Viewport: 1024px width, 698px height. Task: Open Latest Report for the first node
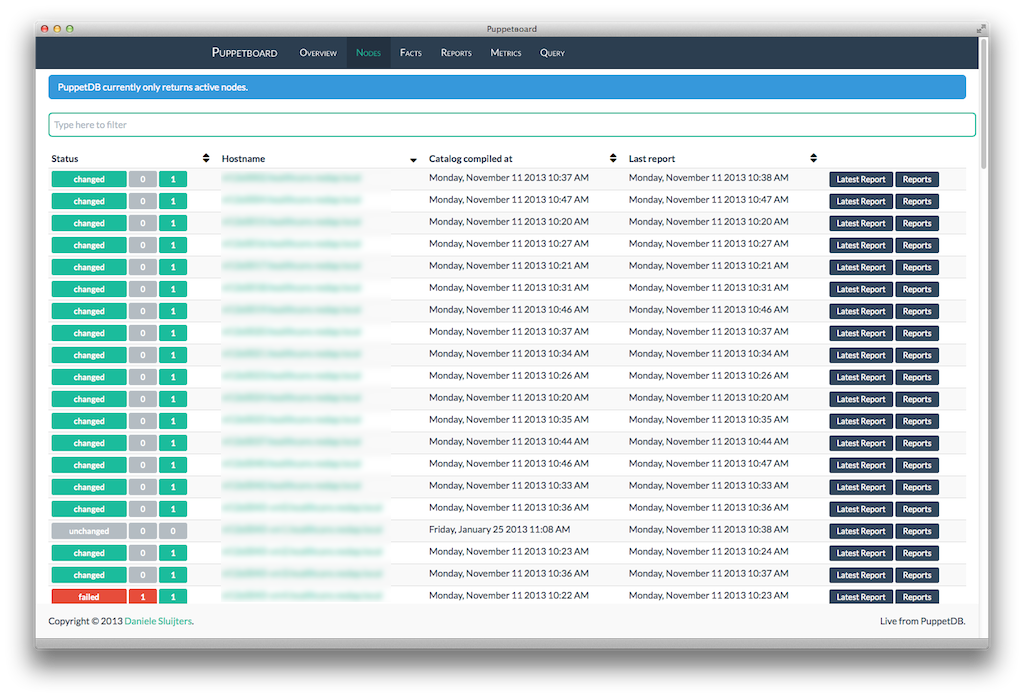tap(861, 179)
